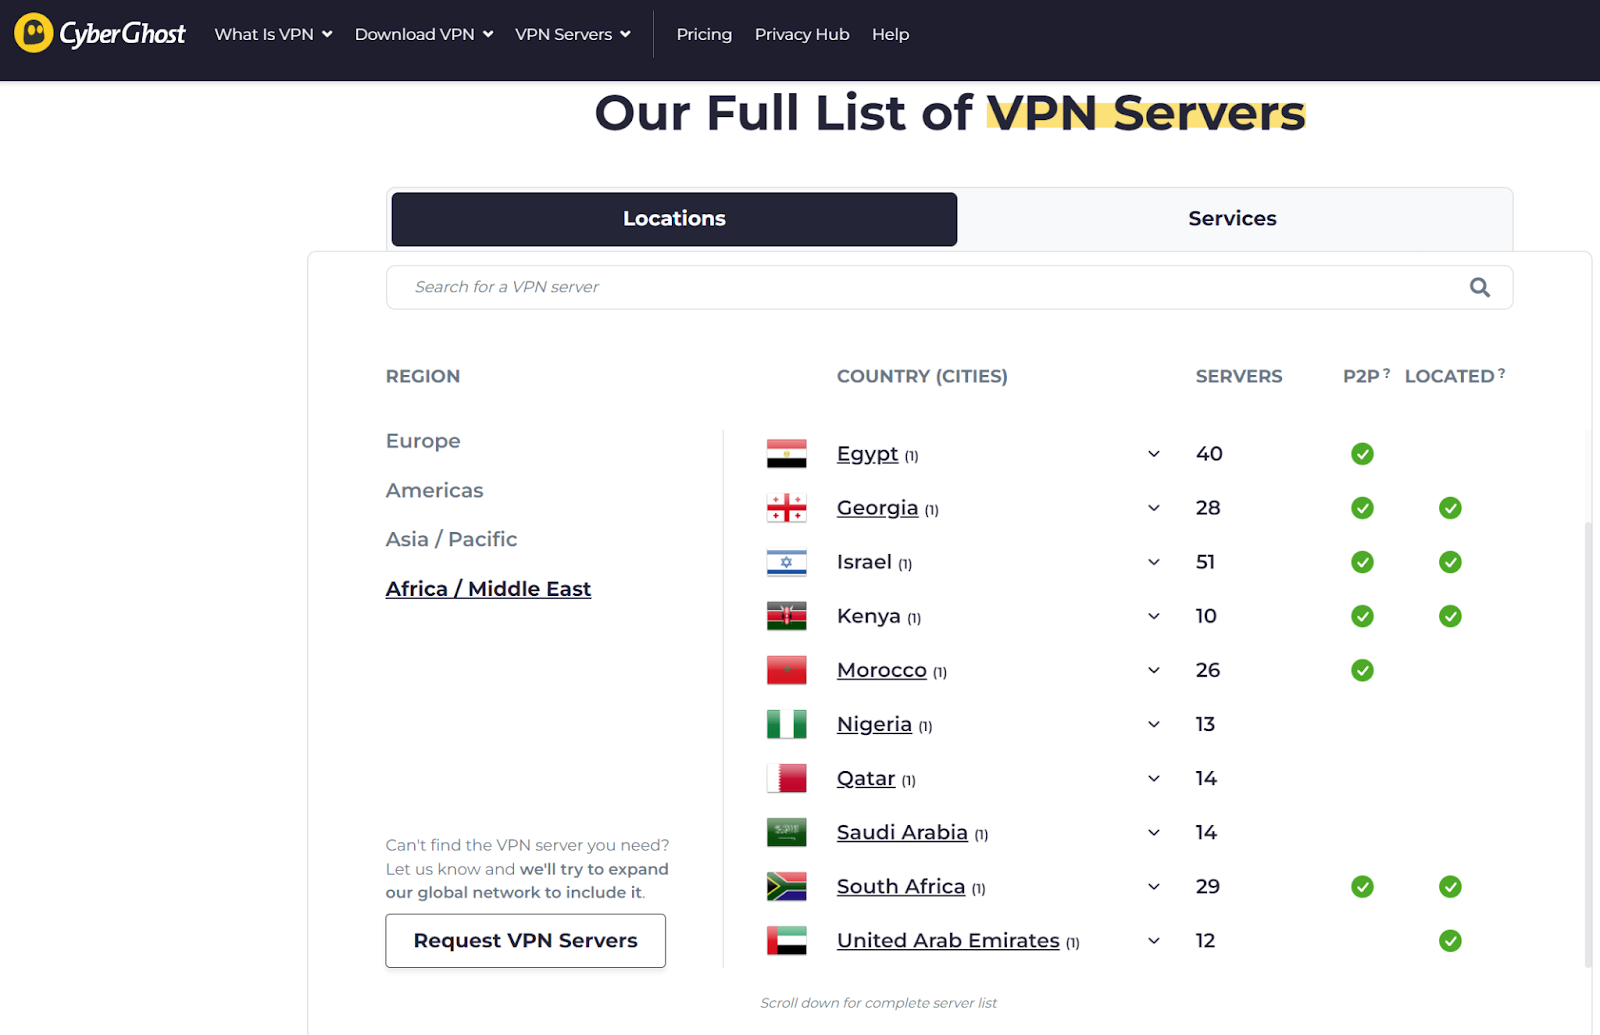1600x1035 pixels.
Task: Expand the Israel cities chevron
Action: pyautogui.click(x=1154, y=562)
